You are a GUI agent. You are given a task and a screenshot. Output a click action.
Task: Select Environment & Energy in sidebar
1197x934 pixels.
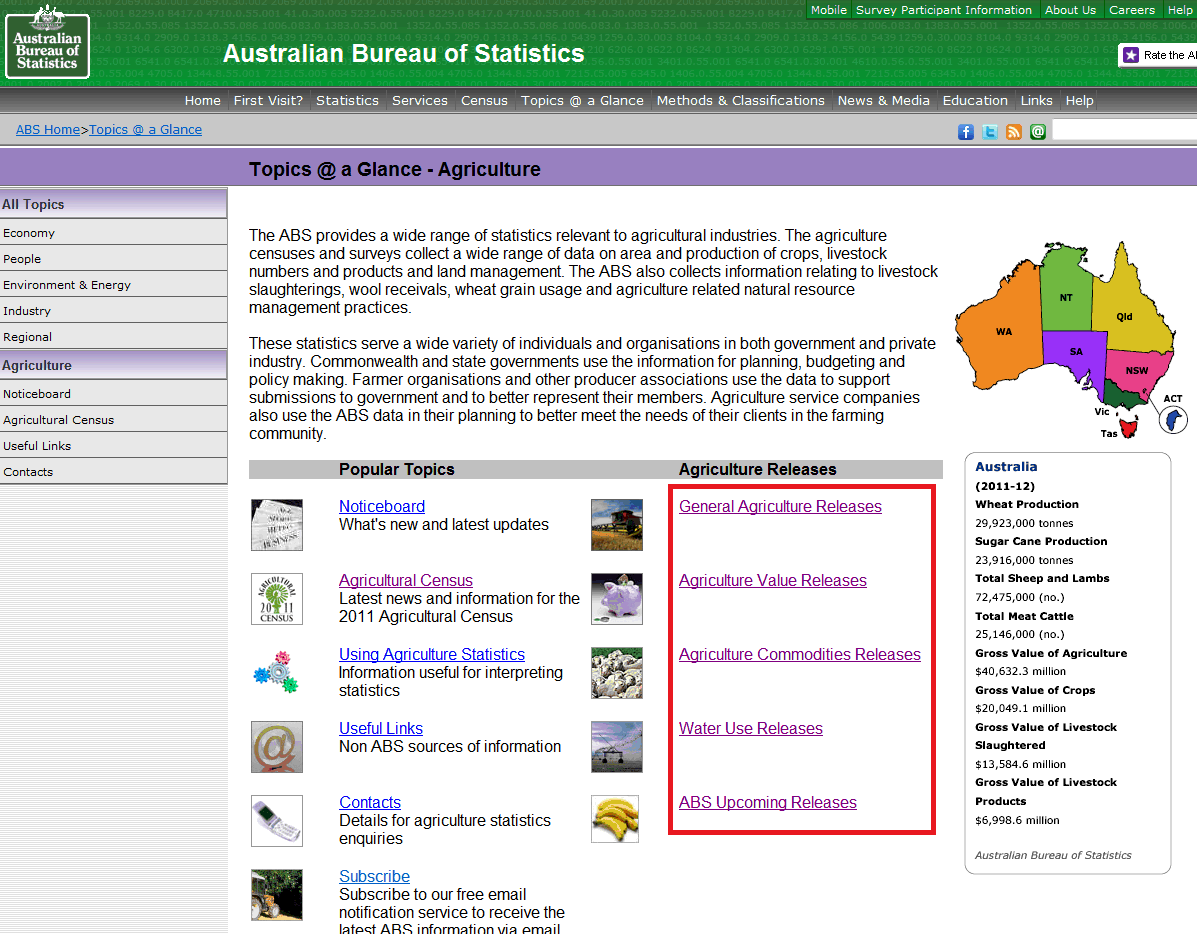67,285
